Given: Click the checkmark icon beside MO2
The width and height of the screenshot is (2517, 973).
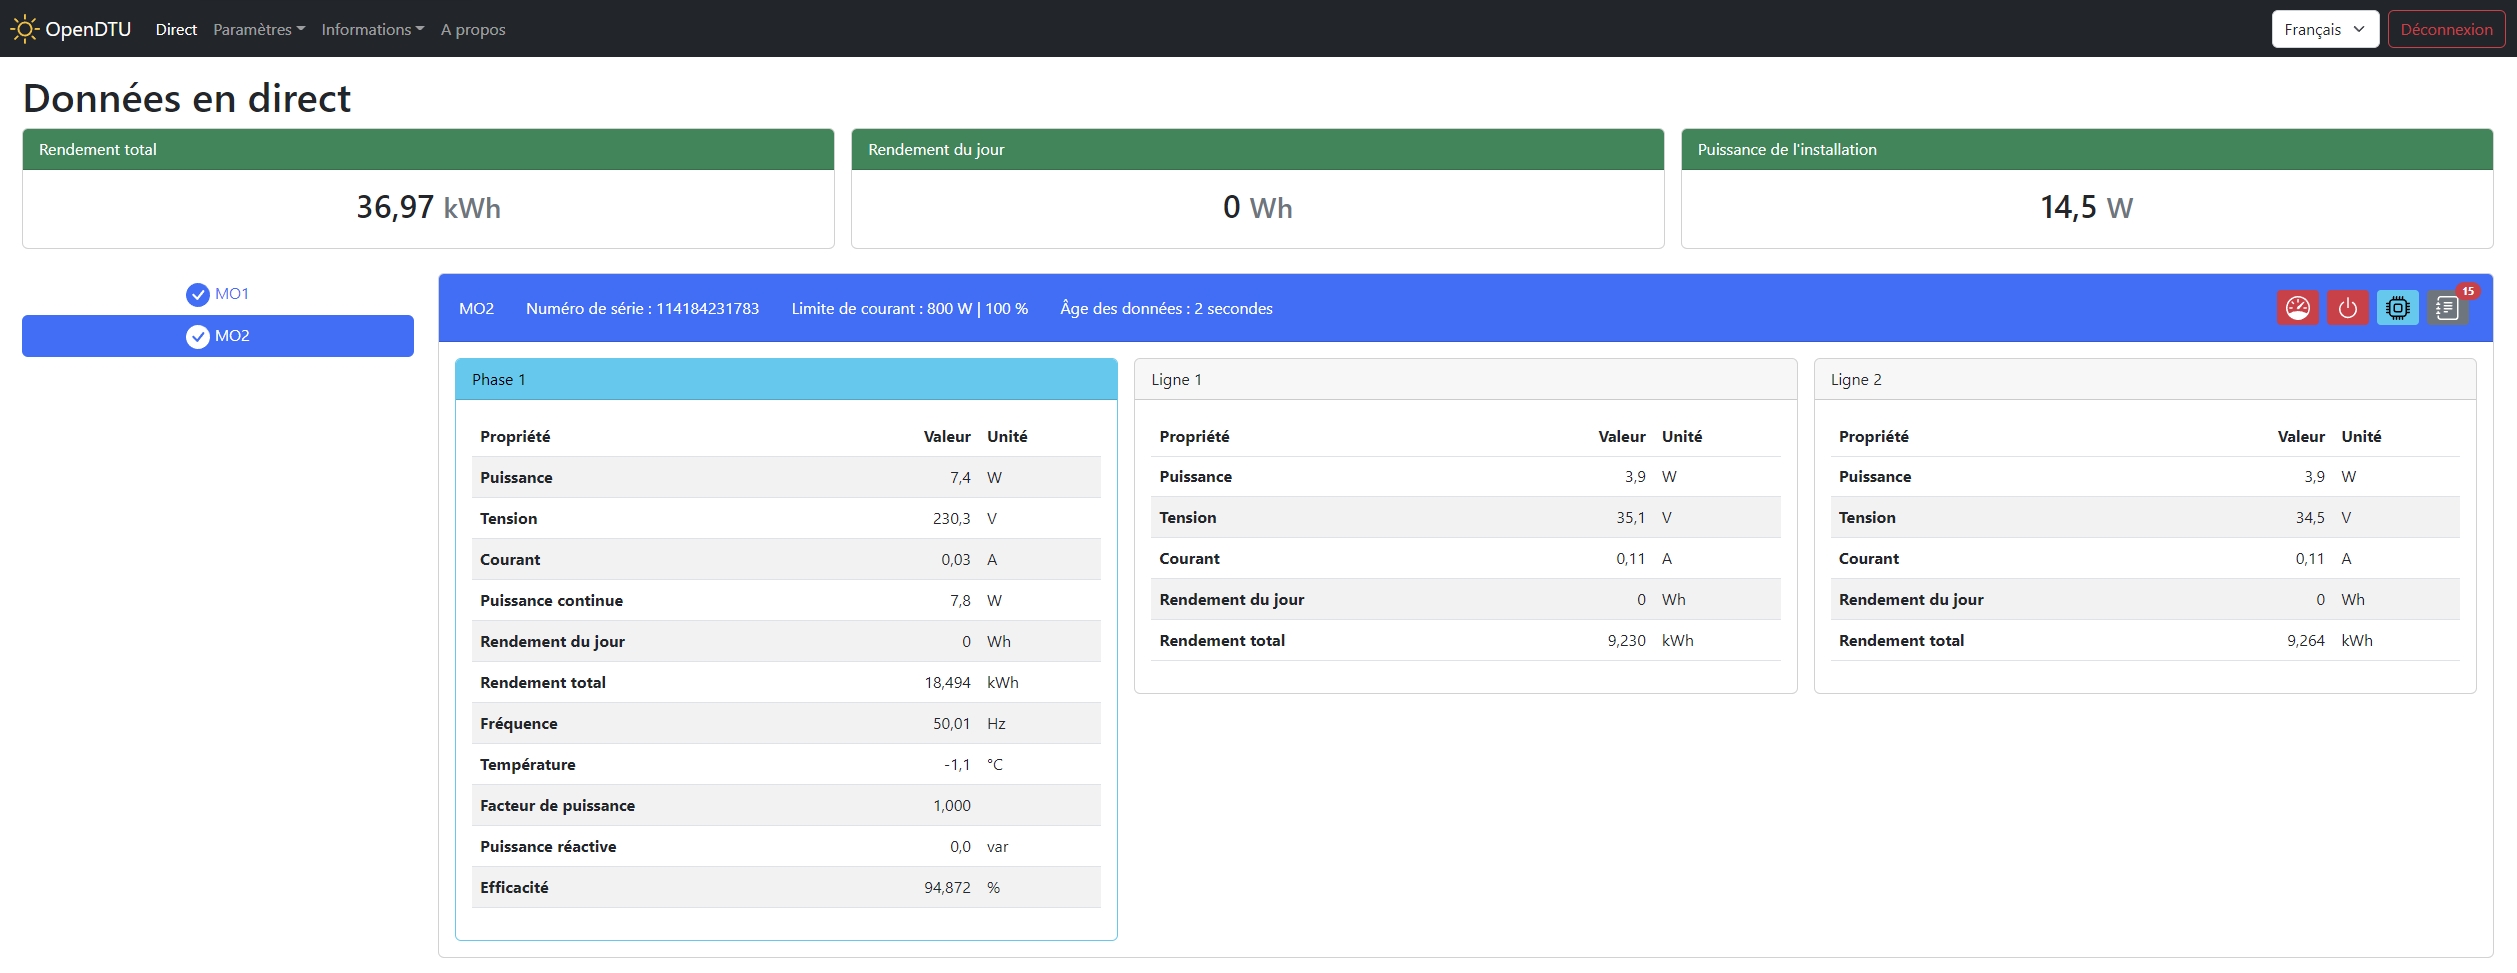Looking at the screenshot, I should (x=197, y=336).
